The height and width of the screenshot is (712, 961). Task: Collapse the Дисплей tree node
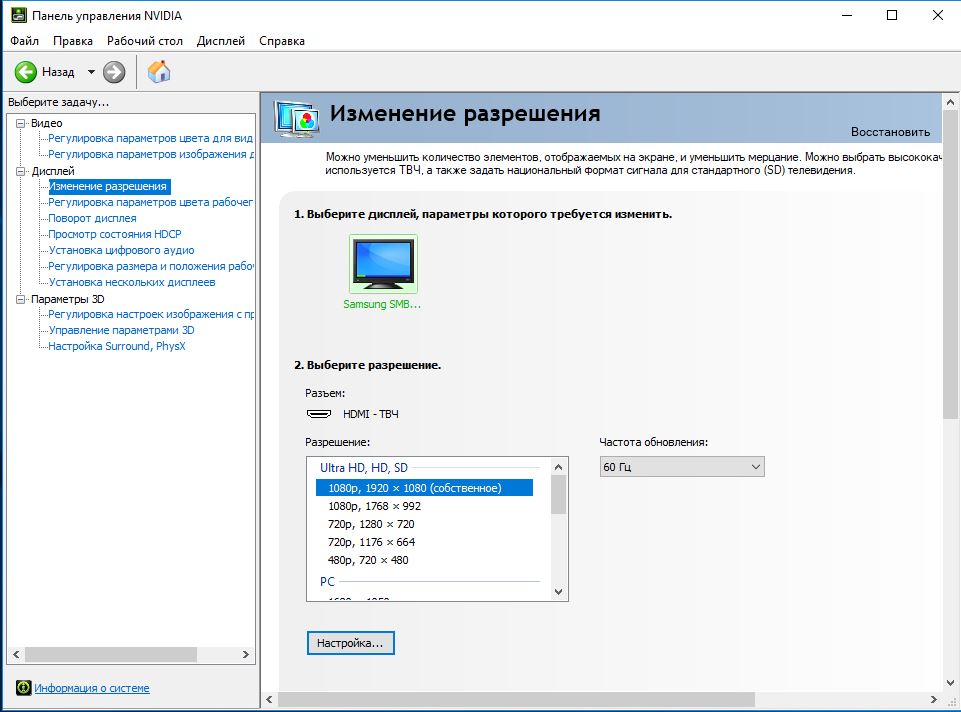[20, 171]
